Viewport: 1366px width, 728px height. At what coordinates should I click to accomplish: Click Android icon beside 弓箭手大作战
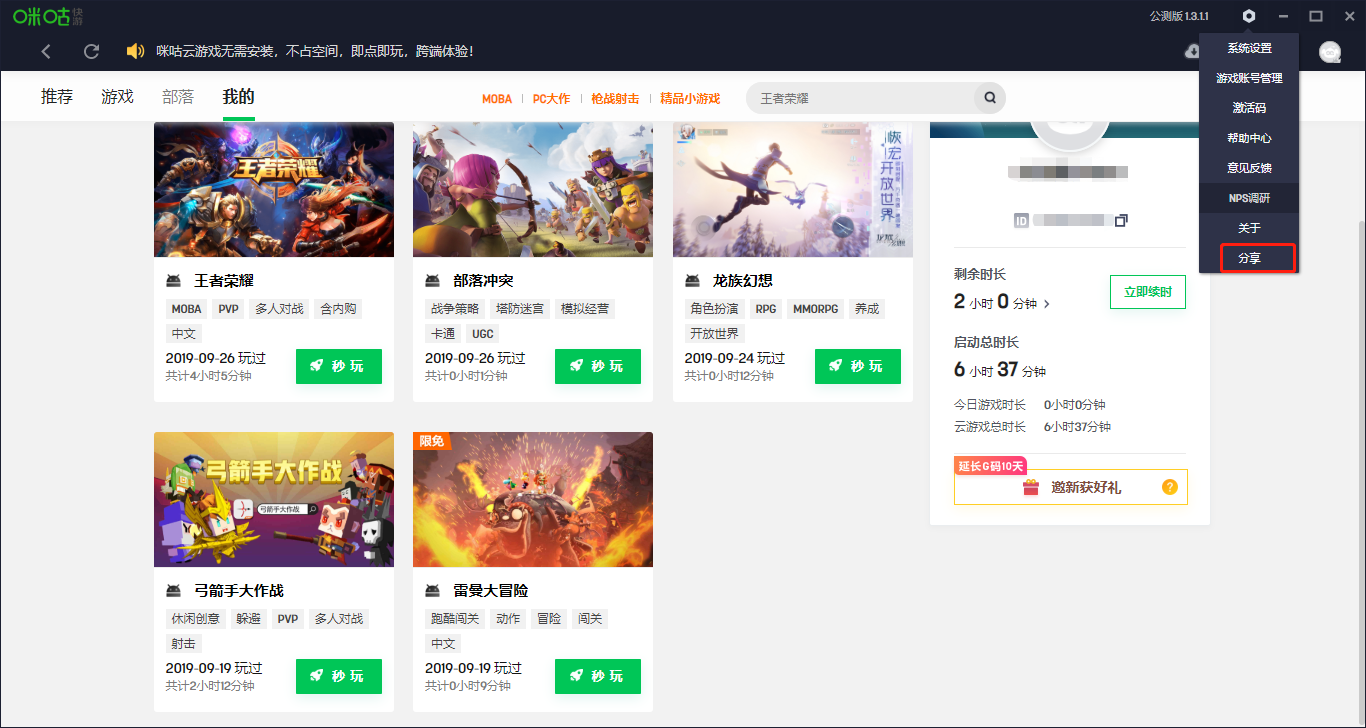click(x=174, y=591)
